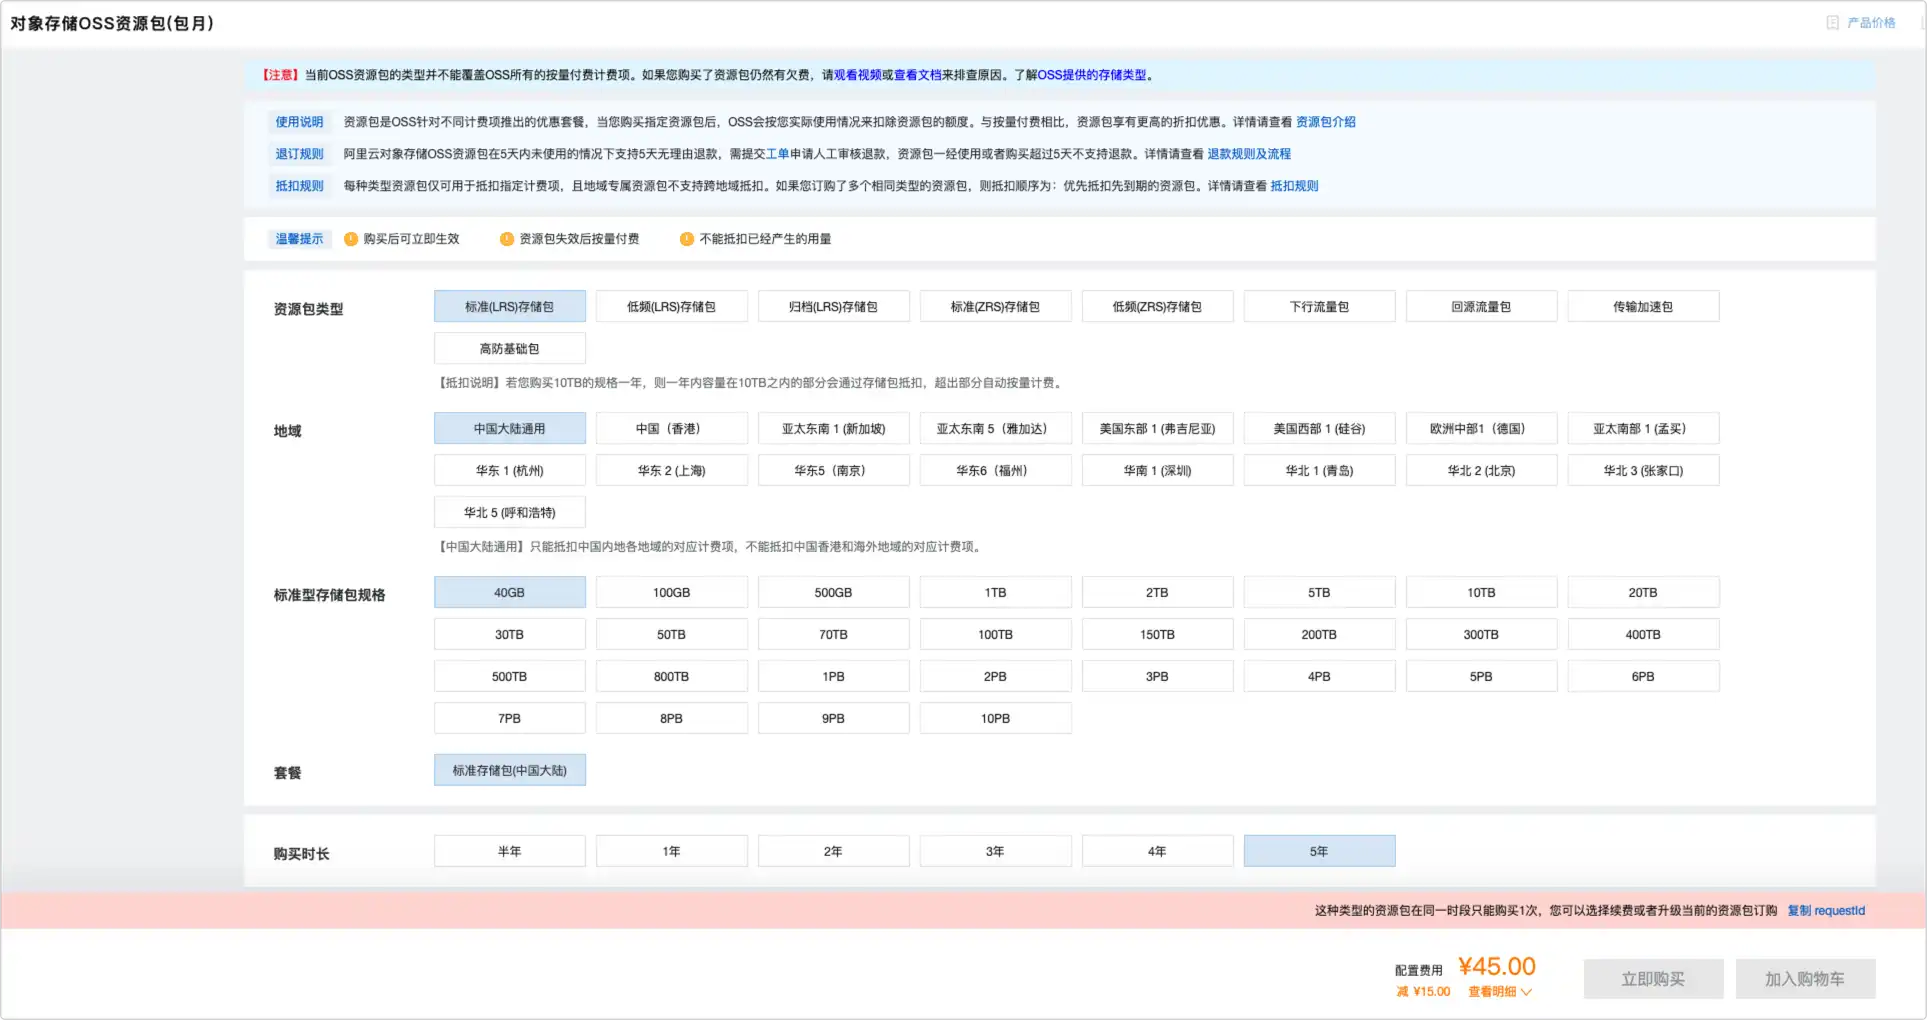1927x1020 pixels.
Task: Set purchase duration to 2年
Action: tap(834, 852)
